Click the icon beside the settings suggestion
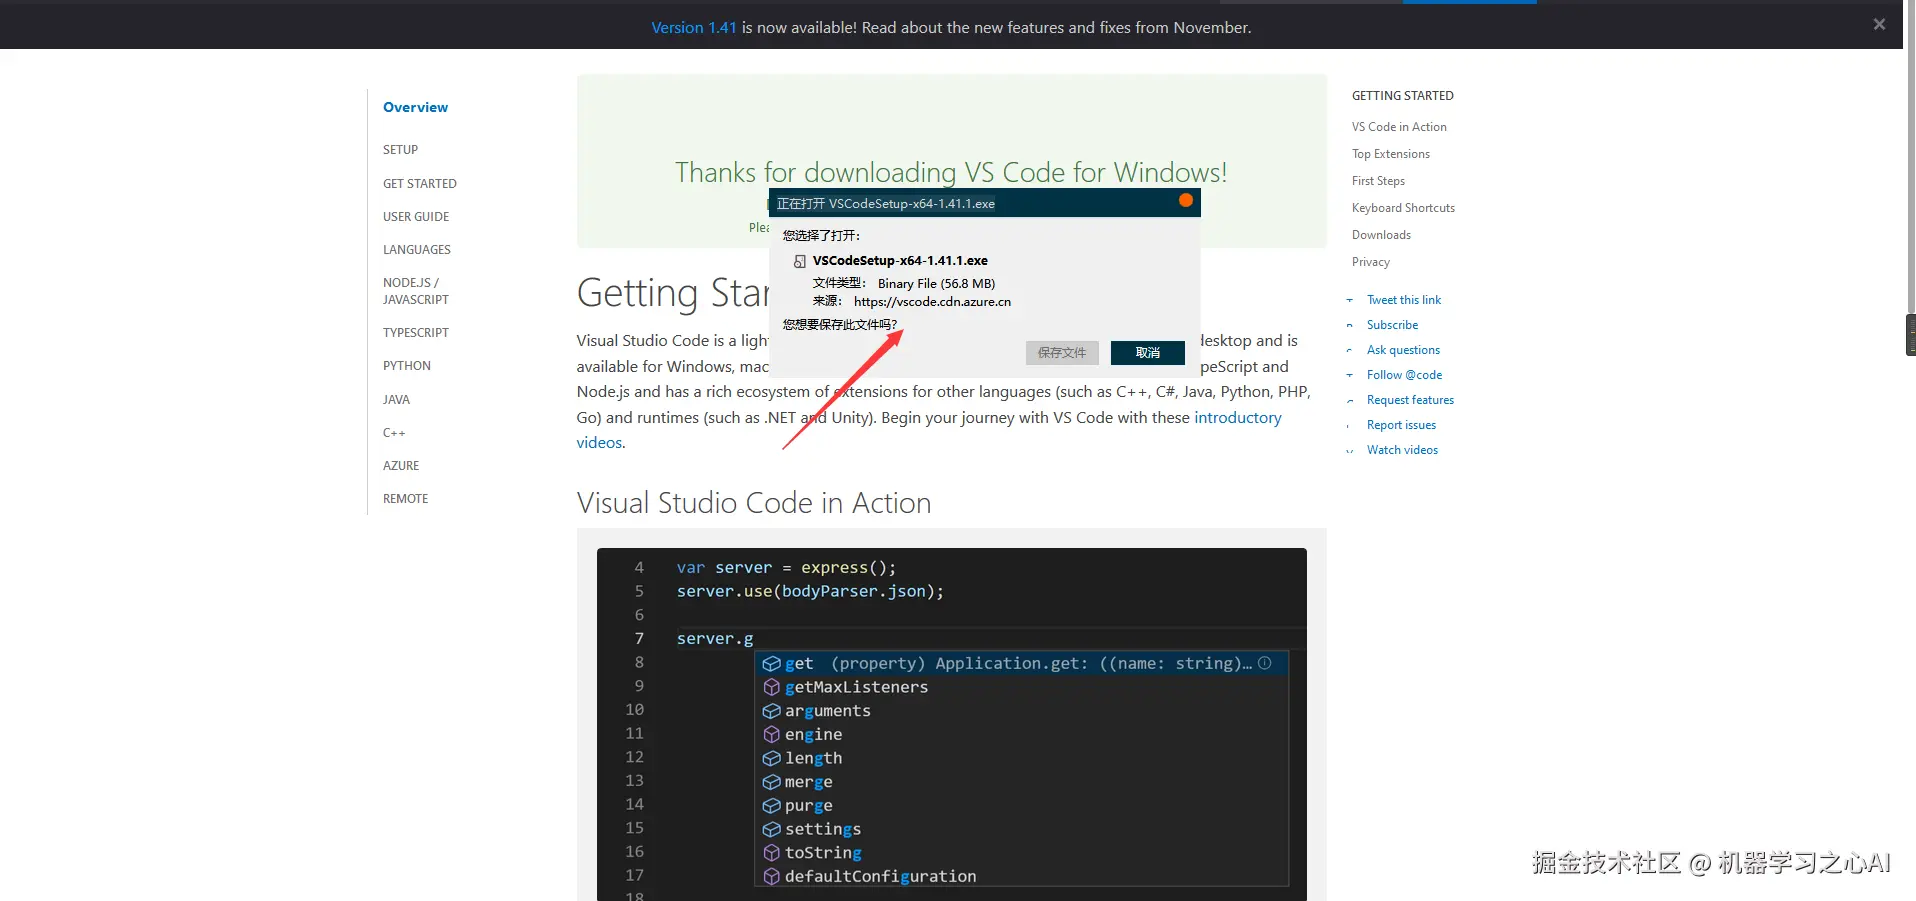Image resolution: width=1916 pixels, height=901 pixels. [771, 829]
